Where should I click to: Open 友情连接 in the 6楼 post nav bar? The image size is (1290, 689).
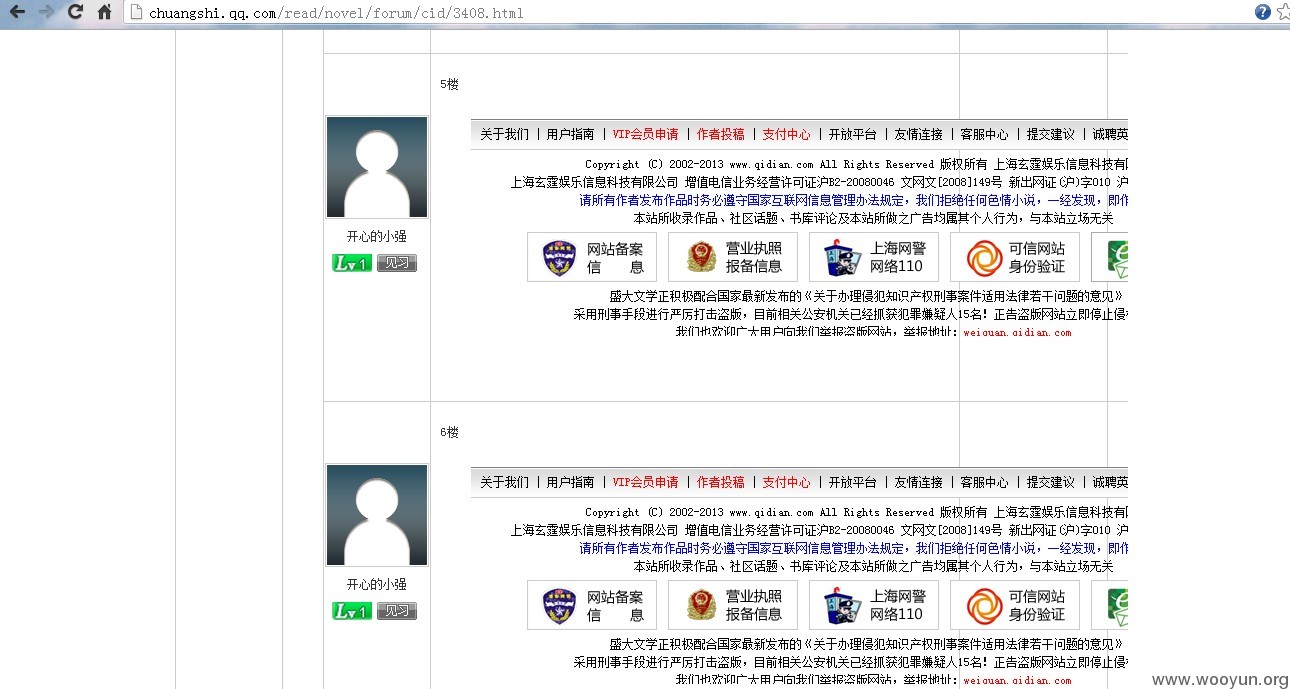[x=919, y=482]
